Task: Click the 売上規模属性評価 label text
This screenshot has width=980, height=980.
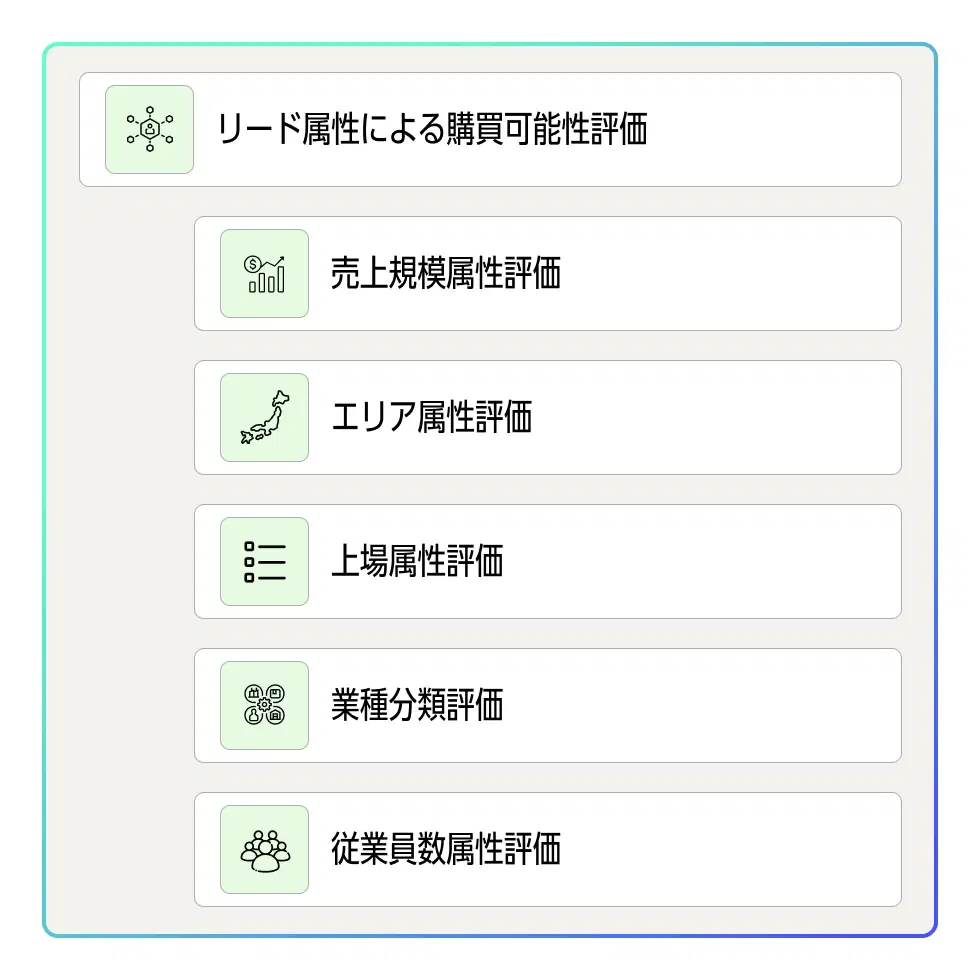Action: click(445, 274)
